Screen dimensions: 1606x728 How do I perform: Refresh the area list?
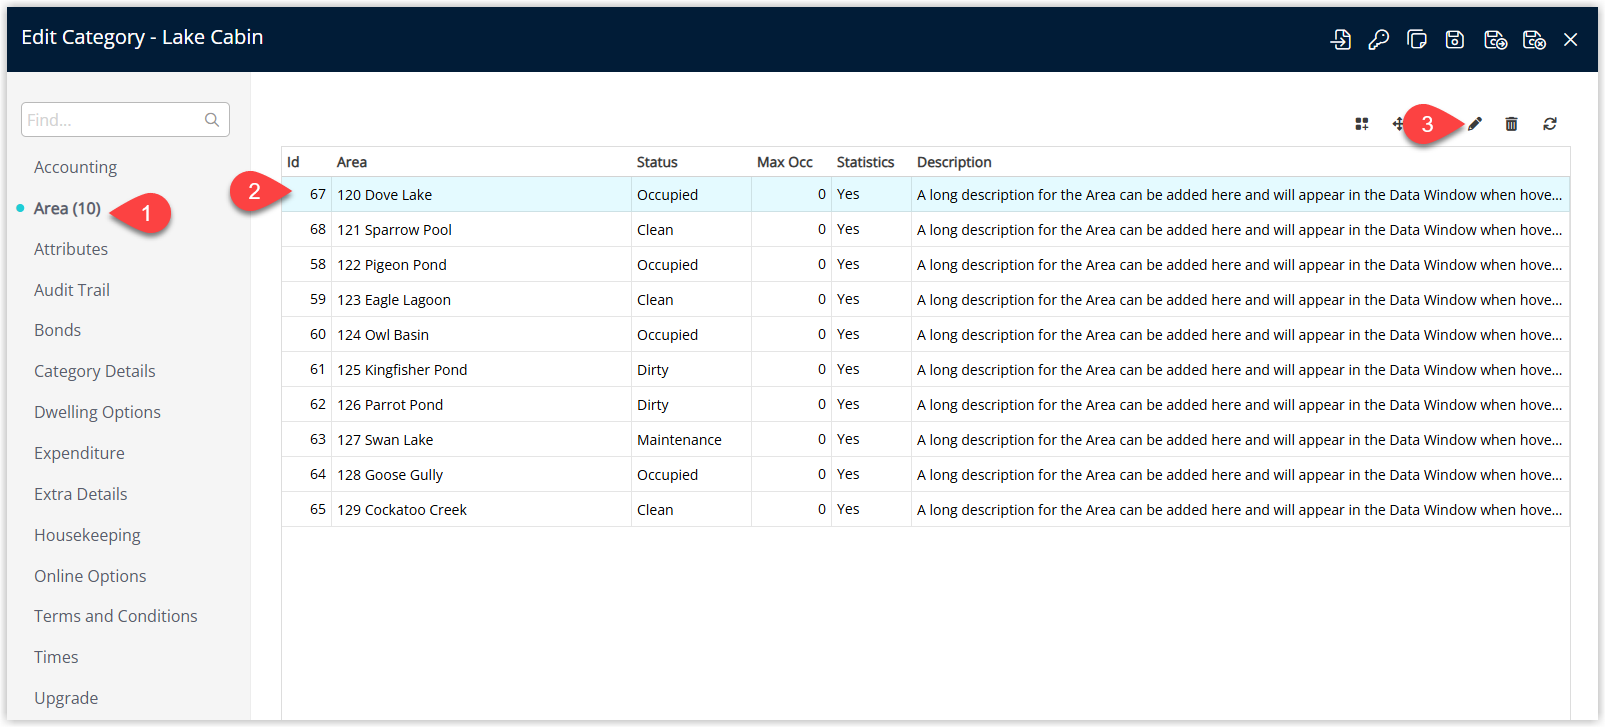tap(1550, 124)
